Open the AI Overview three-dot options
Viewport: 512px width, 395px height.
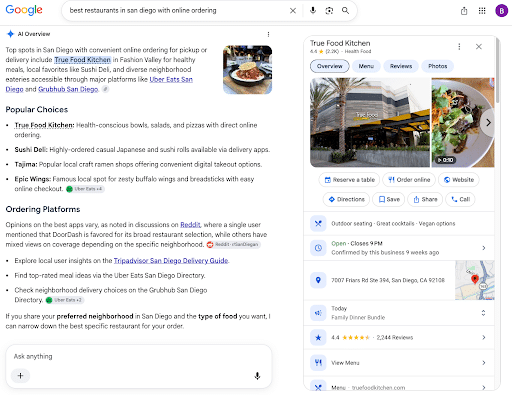[268, 34]
